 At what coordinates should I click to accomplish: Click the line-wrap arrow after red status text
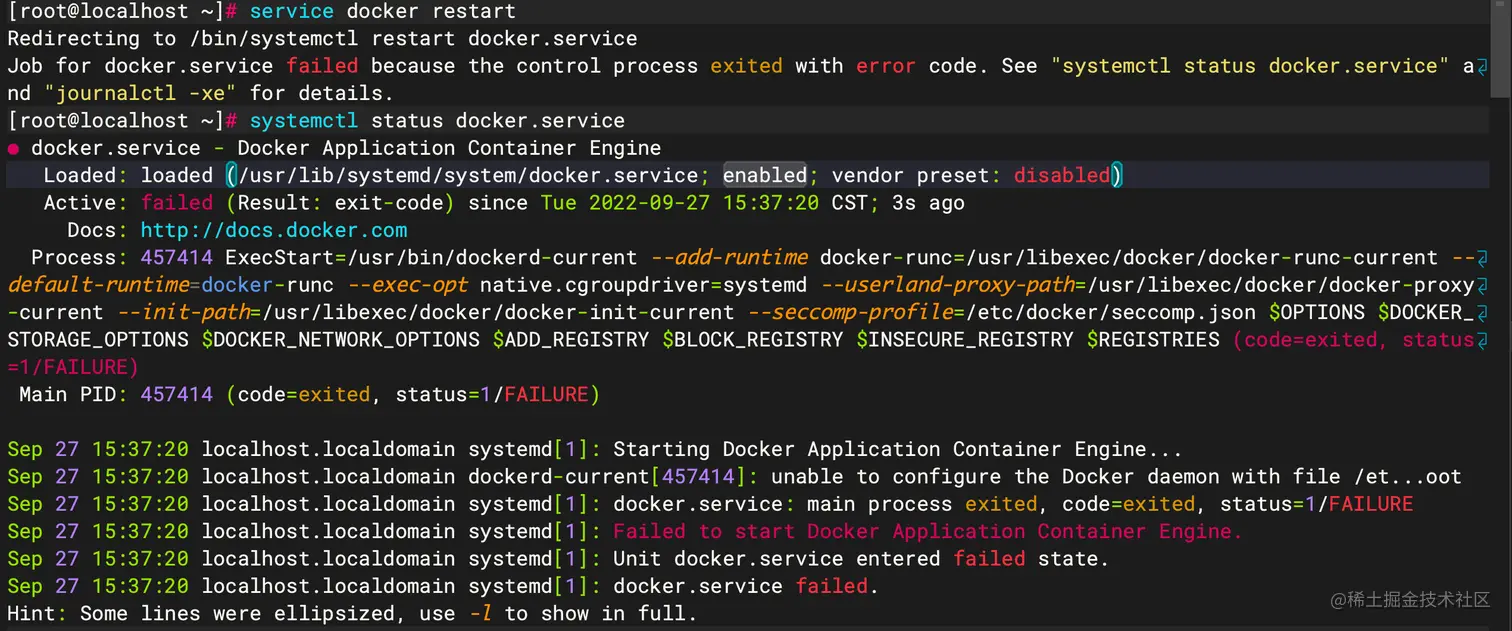pos(1482,340)
